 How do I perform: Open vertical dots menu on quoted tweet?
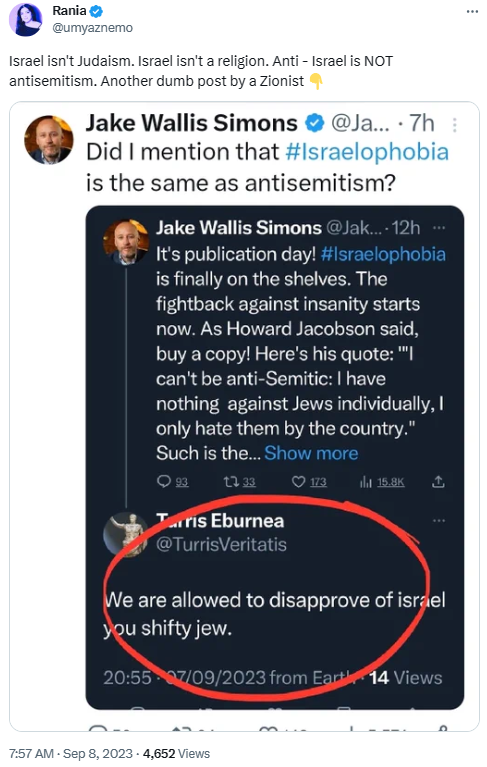(455, 125)
